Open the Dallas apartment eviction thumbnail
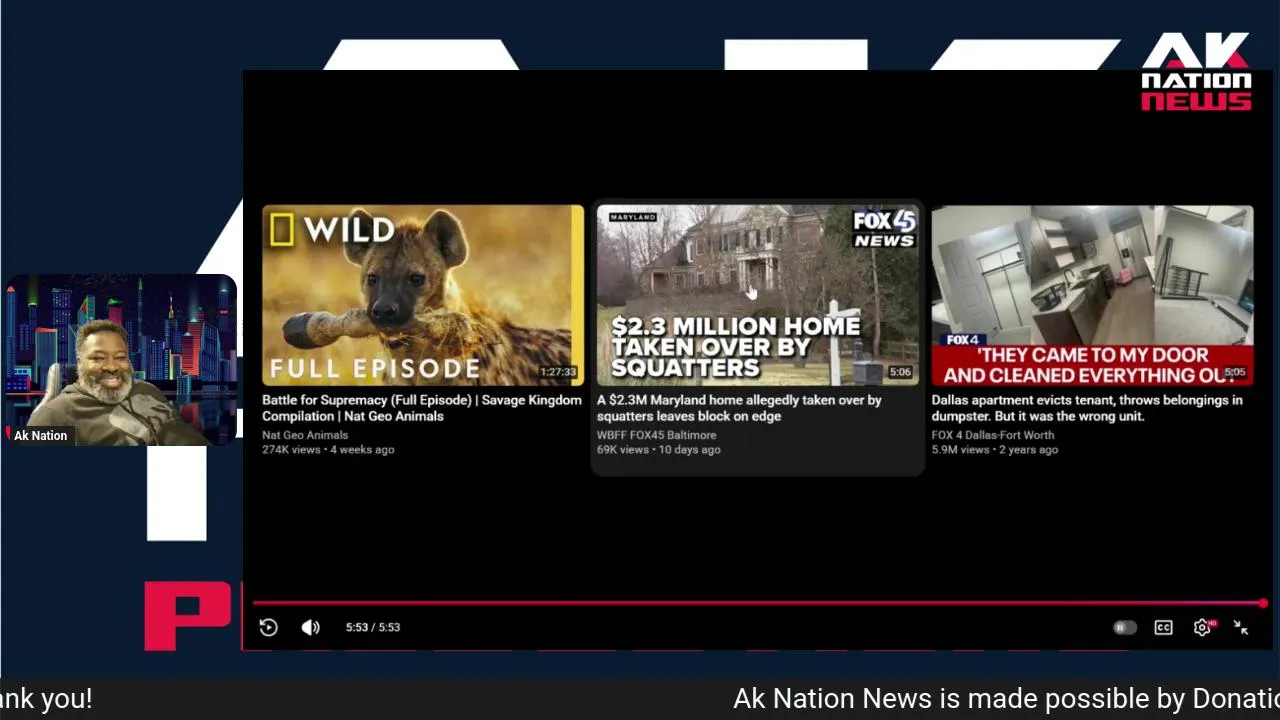Image resolution: width=1280 pixels, height=720 pixels. click(1092, 295)
